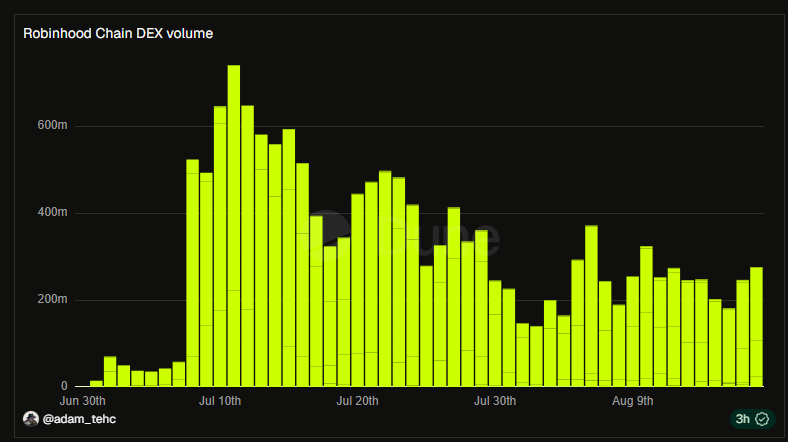The height and width of the screenshot is (442, 788).
Task: Open the Robinhood Chain DEX volume title
Action: pyautogui.click(x=118, y=34)
